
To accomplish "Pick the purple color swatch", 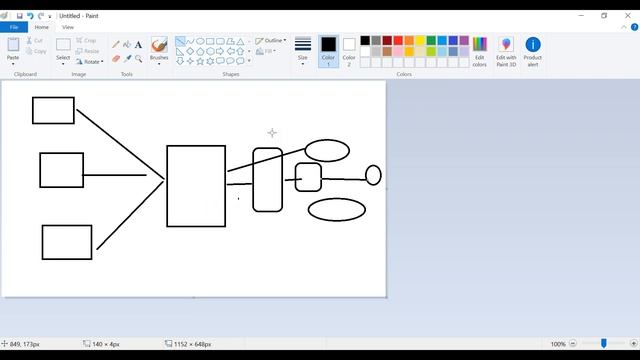I will [464, 40].
